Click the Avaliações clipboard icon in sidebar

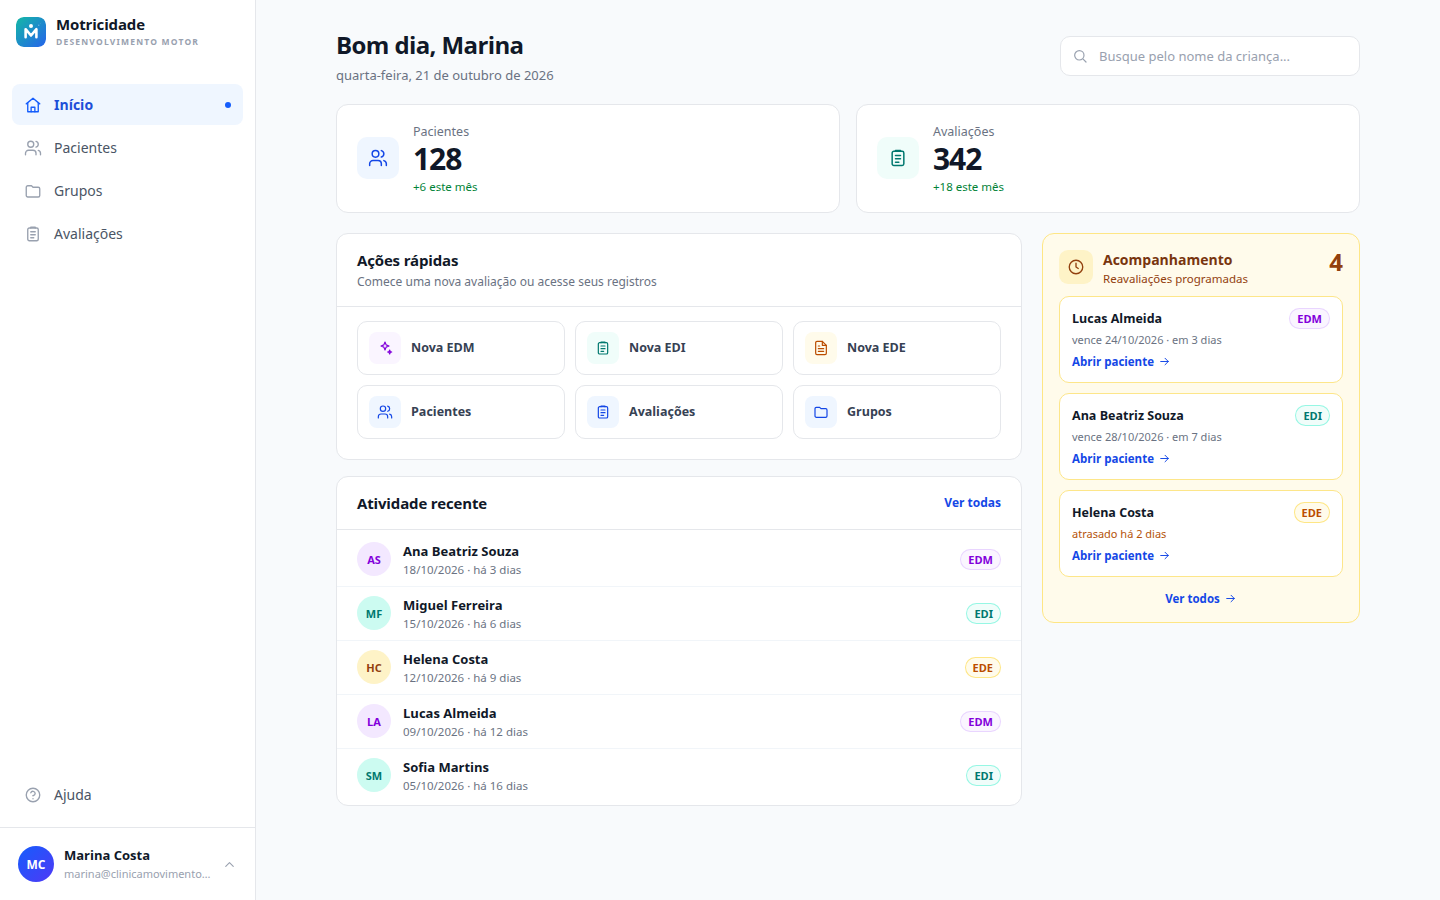[x=33, y=234]
